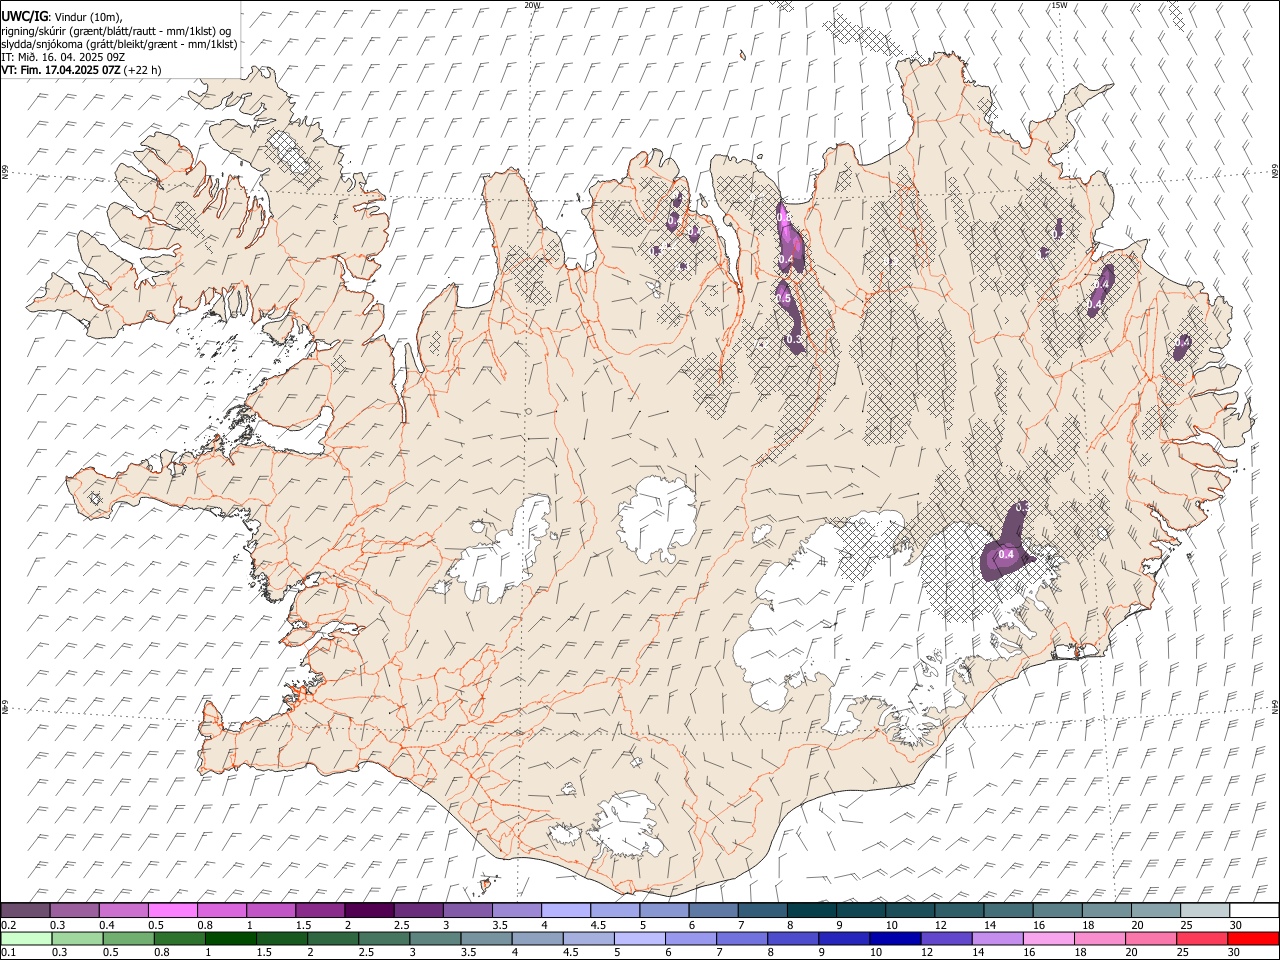Select the light green swatch between 0.3 and 0.5
Screen dimensions: 1280x960
(77, 938)
